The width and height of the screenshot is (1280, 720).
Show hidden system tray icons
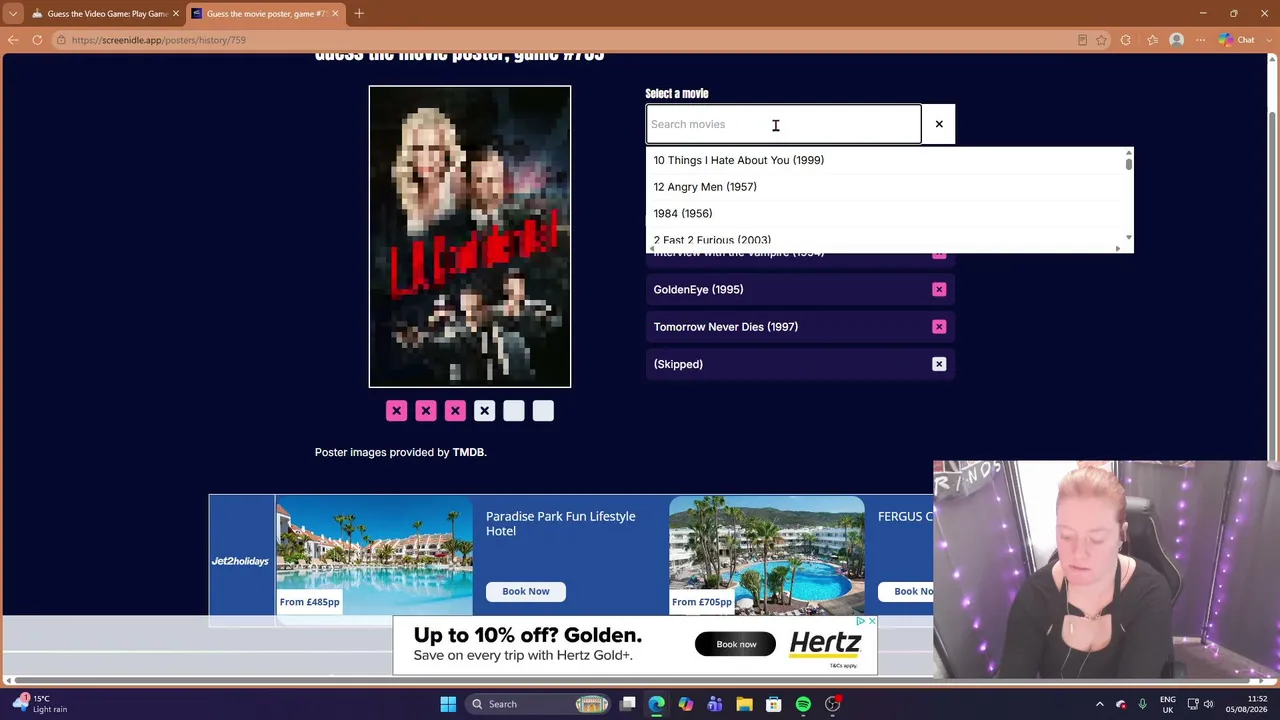click(x=1100, y=704)
